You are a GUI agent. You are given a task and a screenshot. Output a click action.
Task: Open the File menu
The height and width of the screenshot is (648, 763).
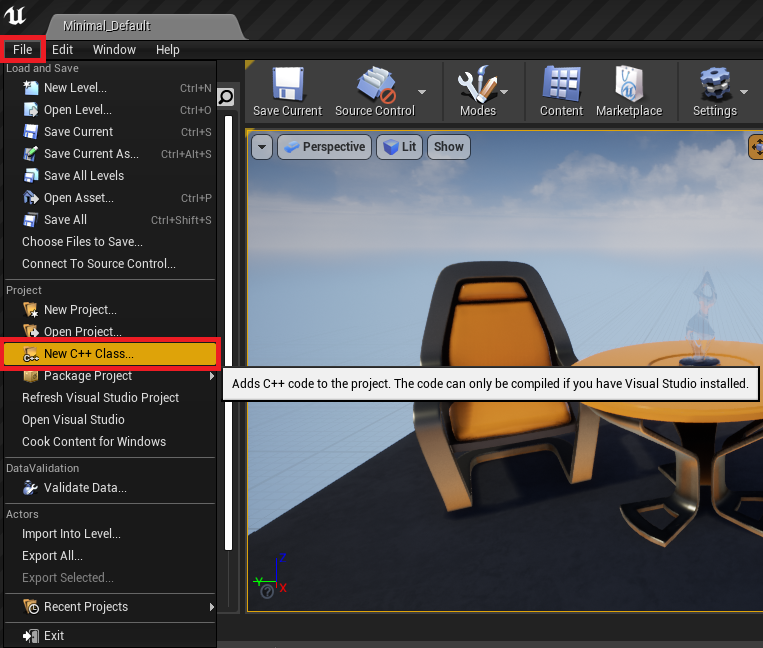tap(22, 50)
